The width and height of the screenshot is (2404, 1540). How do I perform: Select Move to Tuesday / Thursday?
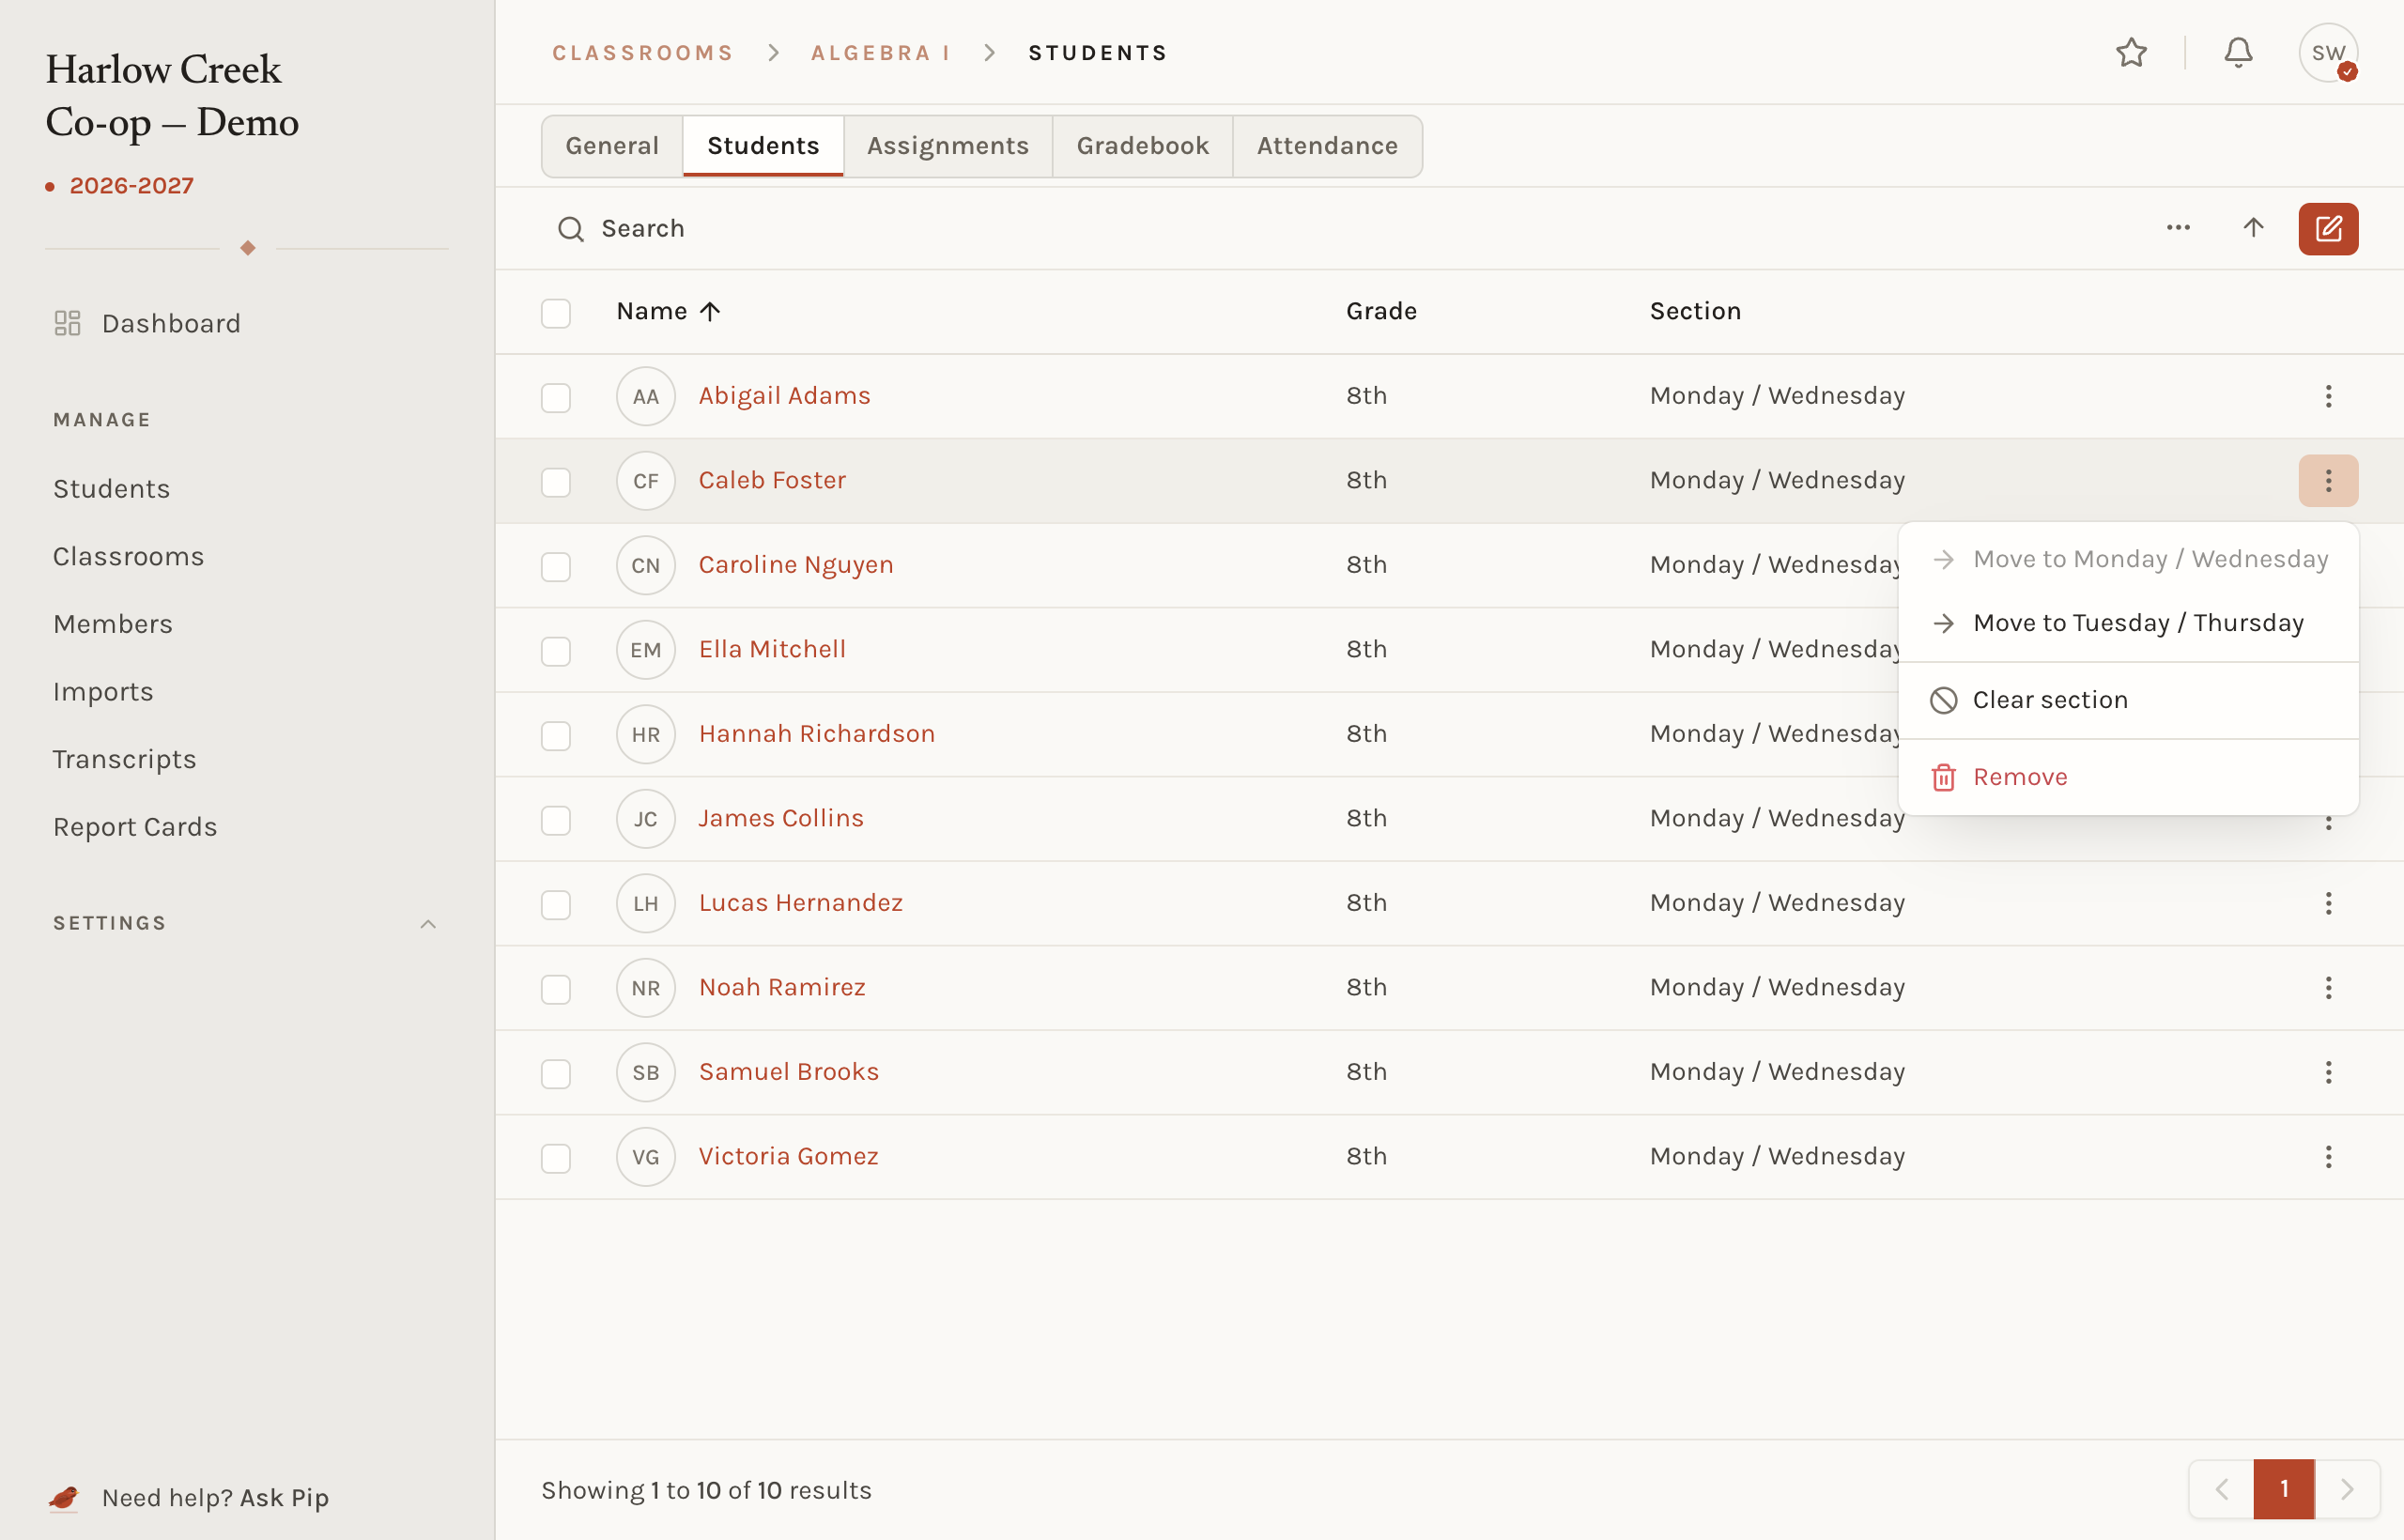click(2129, 623)
